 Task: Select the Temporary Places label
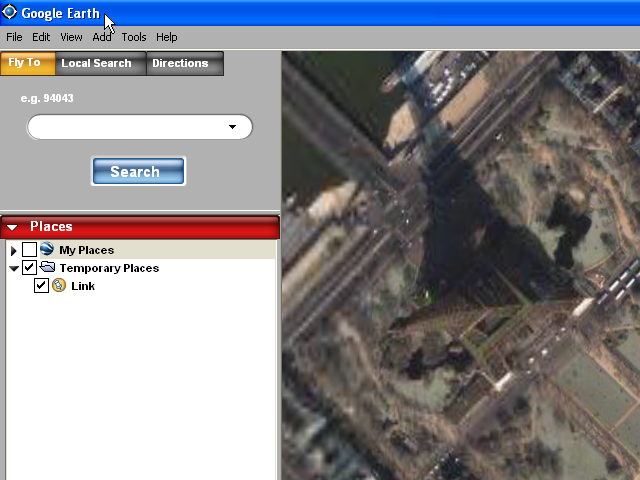[109, 268]
